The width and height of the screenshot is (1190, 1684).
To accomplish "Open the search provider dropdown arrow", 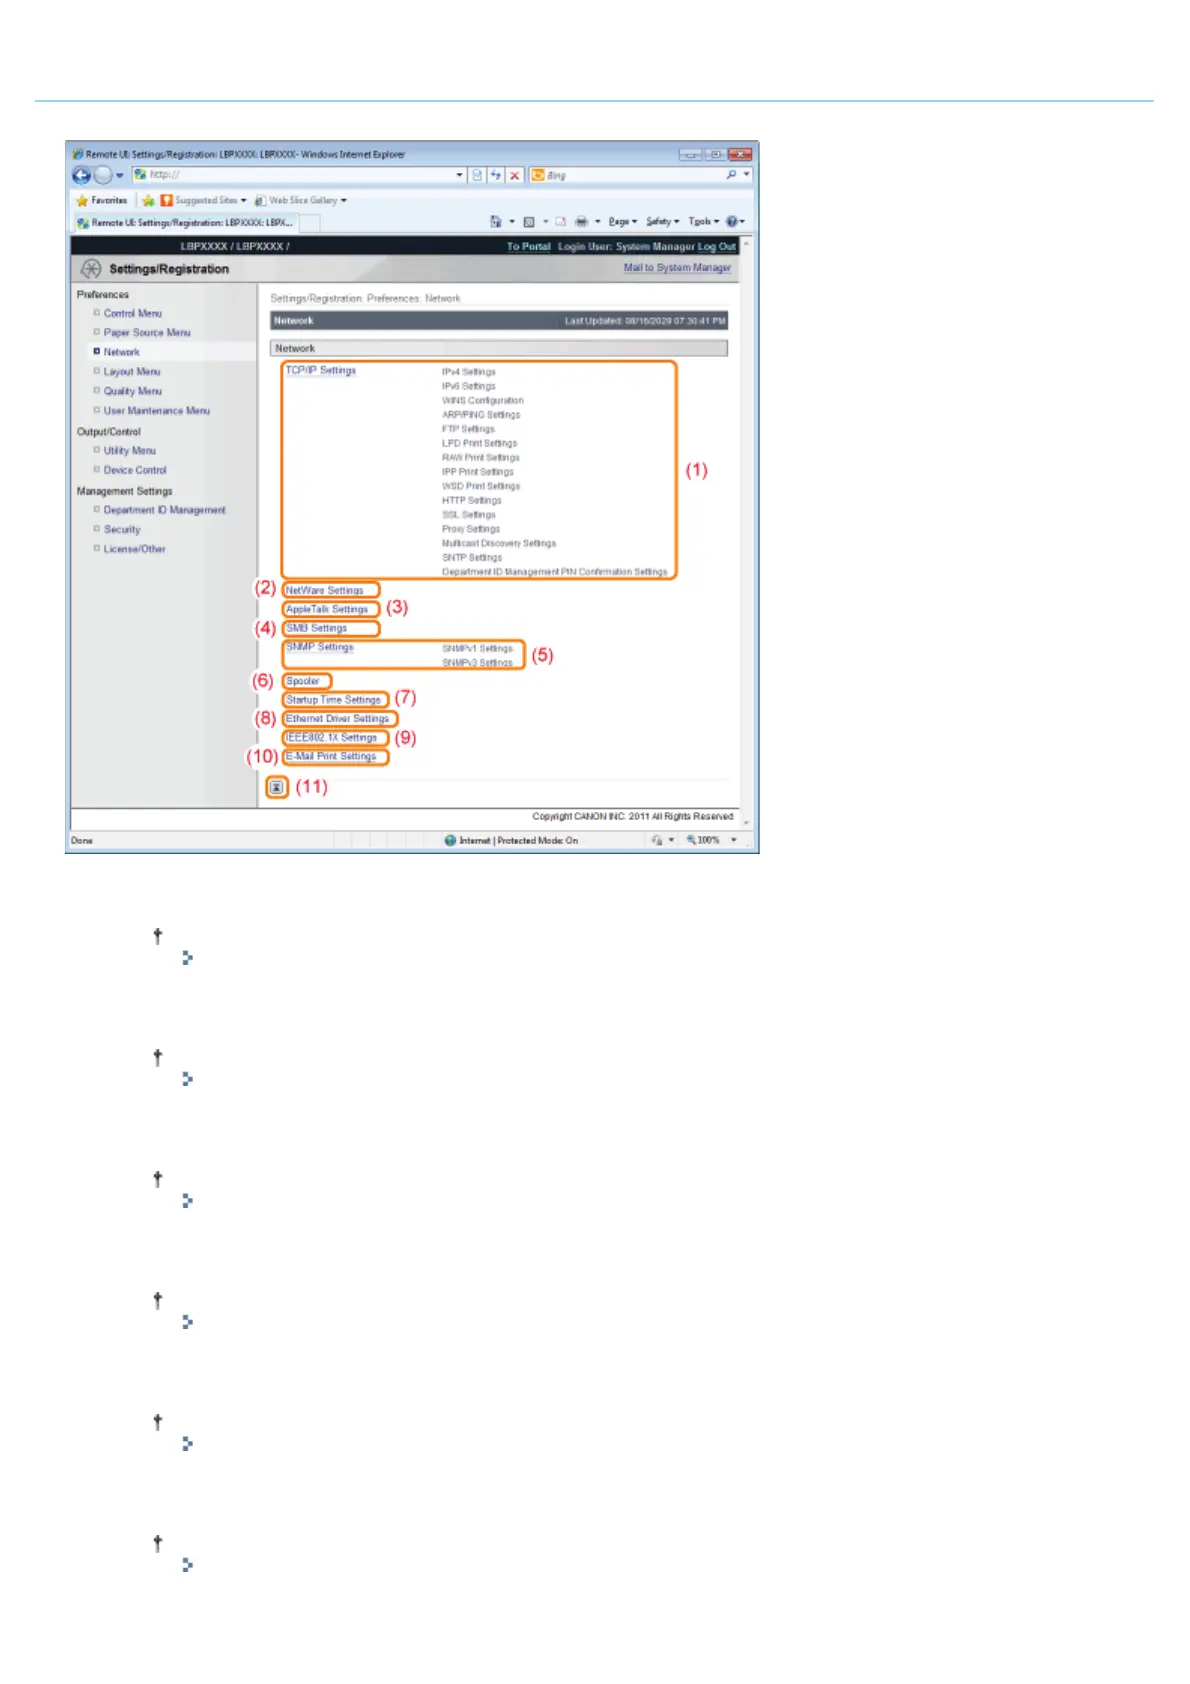I will click(x=746, y=175).
